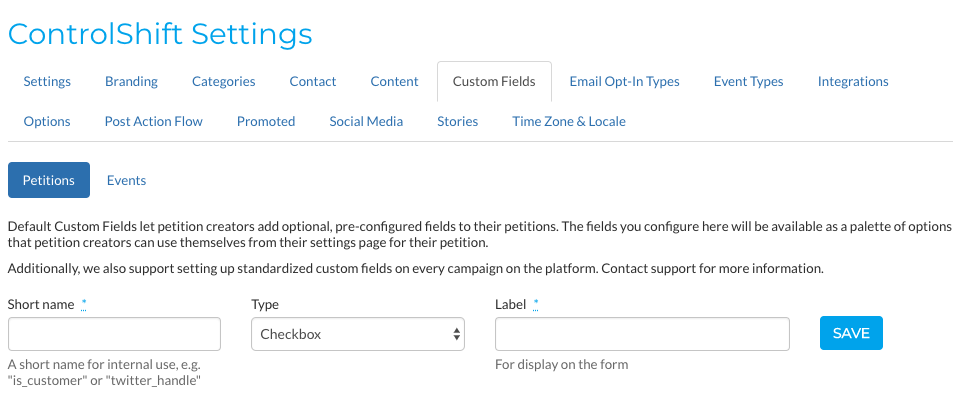Open the Content tab
The image size is (974, 400).
(394, 81)
